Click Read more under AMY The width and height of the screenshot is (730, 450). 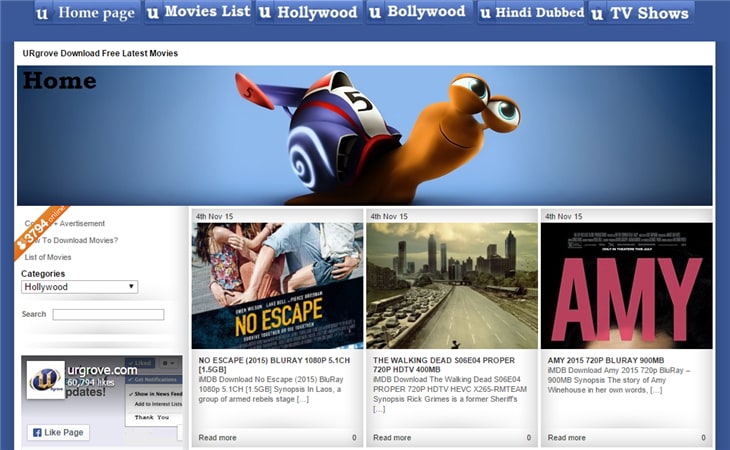tap(567, 437)
